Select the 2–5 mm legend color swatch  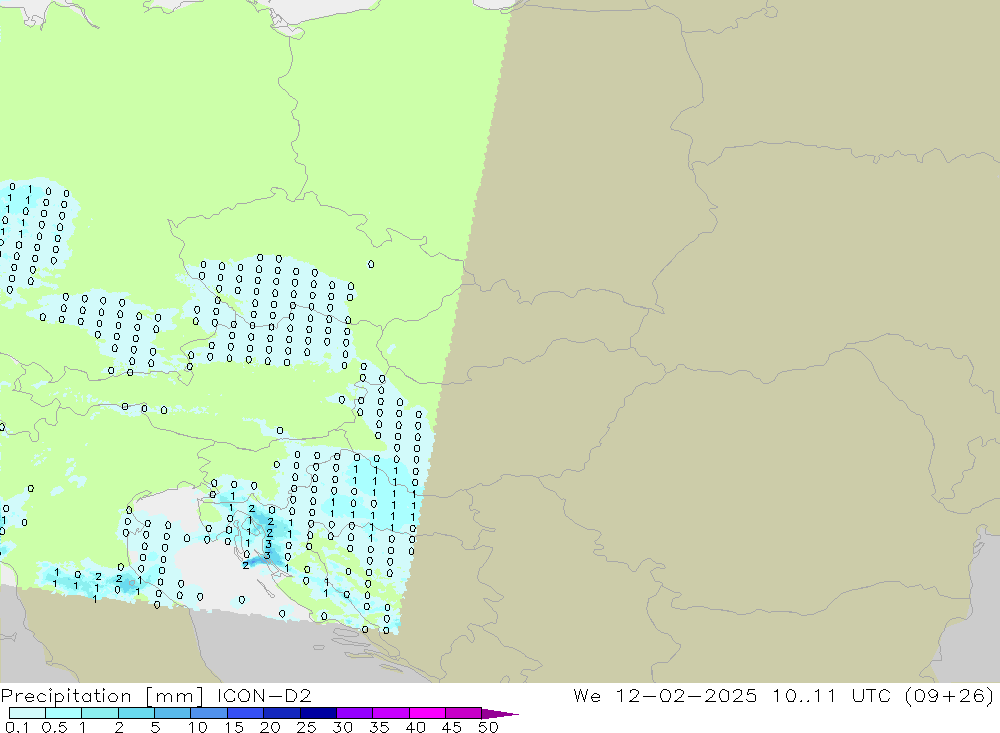136,713
